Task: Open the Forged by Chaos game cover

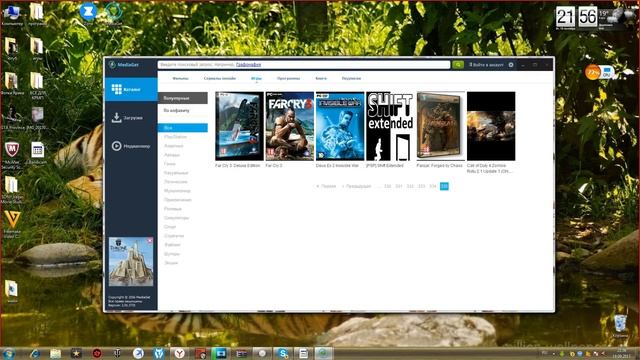Action: pos(440,126)
